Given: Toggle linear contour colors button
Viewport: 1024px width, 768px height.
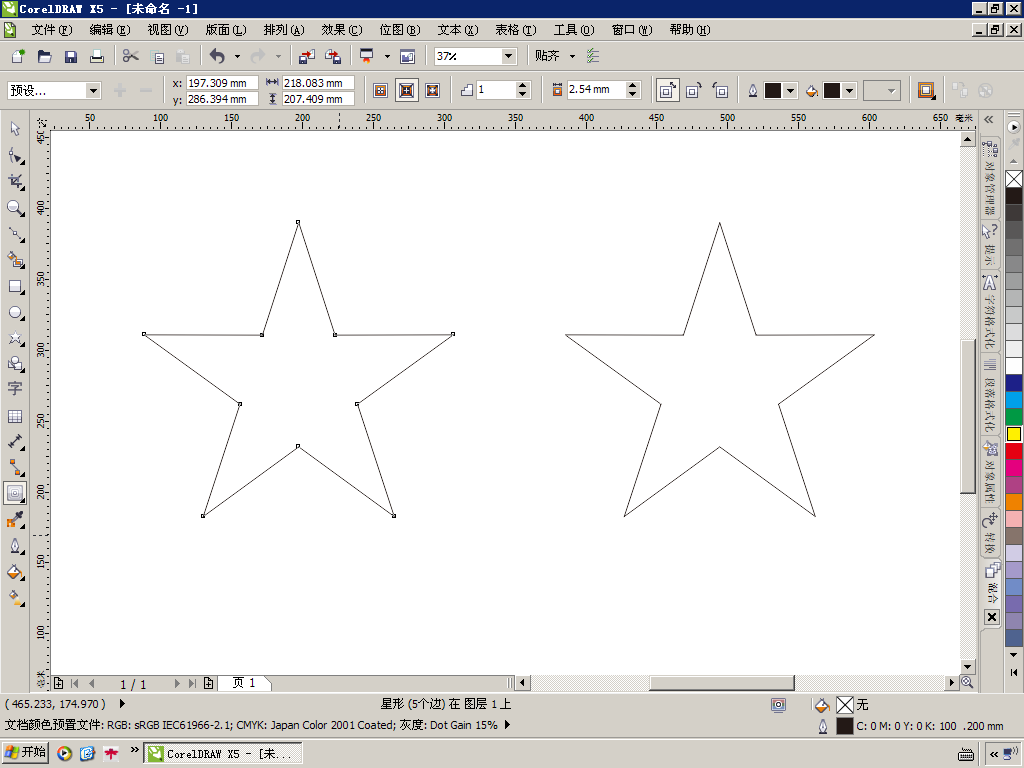Looking at the screenshot, I should click(x=667, y=90).
